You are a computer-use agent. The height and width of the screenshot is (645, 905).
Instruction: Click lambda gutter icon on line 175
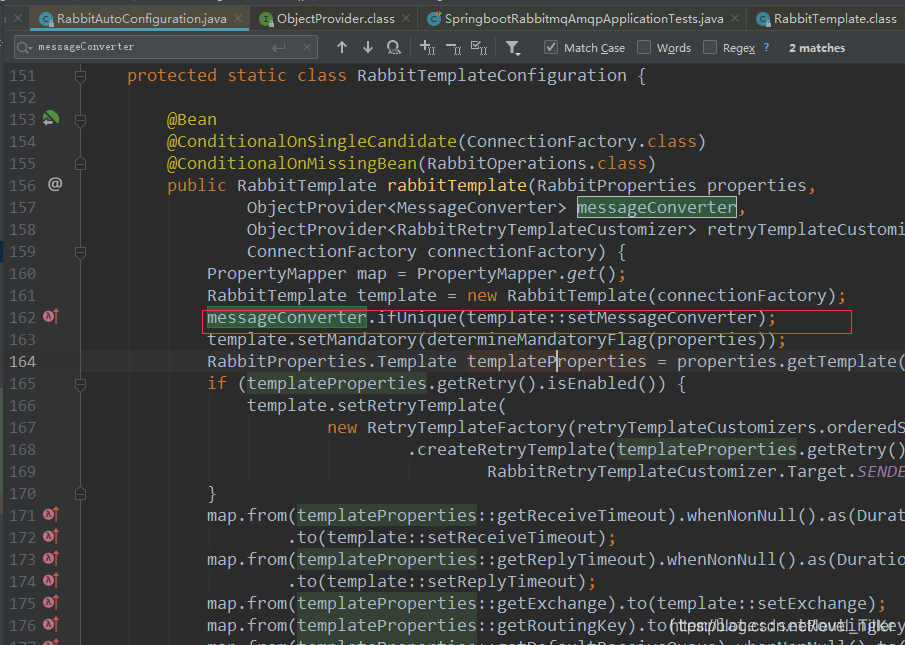pos(51,602)
